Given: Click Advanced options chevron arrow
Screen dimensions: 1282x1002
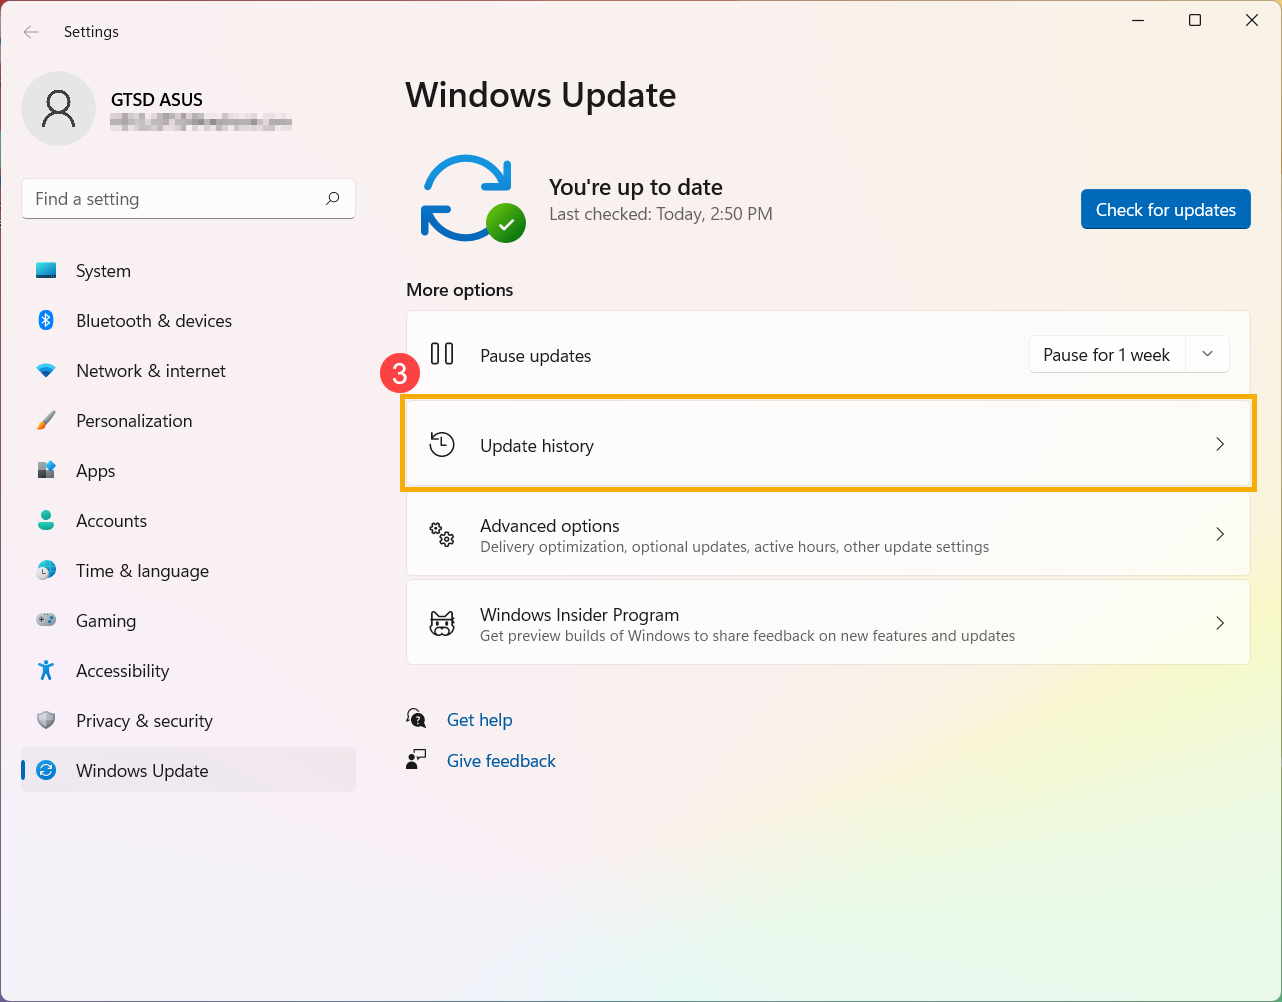Looking at the screenshot, I should click(1220, 534).
